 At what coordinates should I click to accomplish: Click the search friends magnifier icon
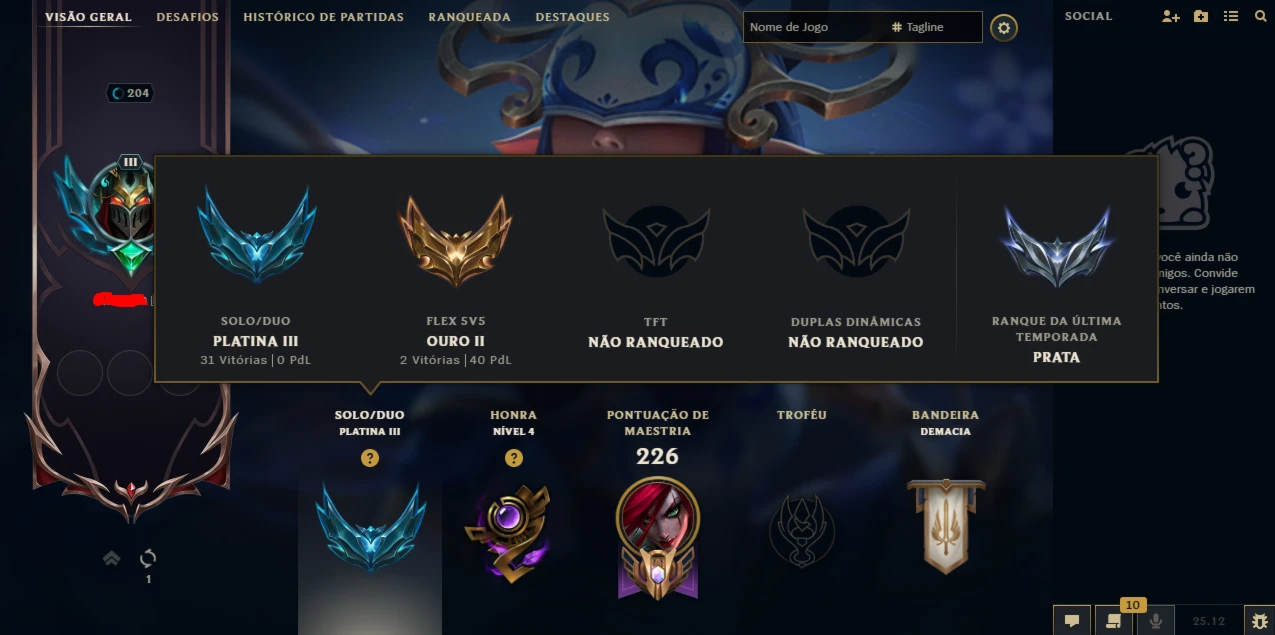pyautogui.click(x=1260, y=17)
